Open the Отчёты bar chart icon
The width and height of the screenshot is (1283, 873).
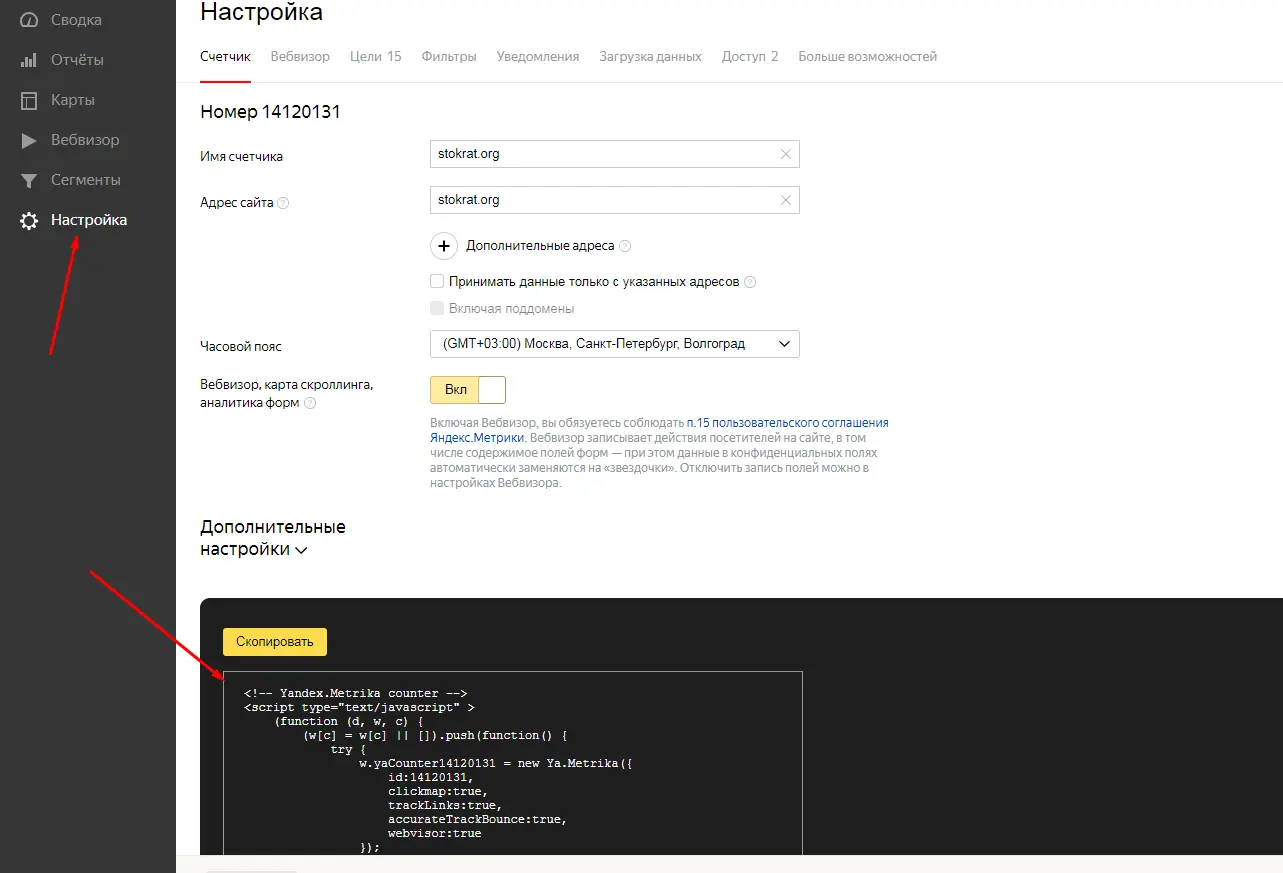click(29, 60)
